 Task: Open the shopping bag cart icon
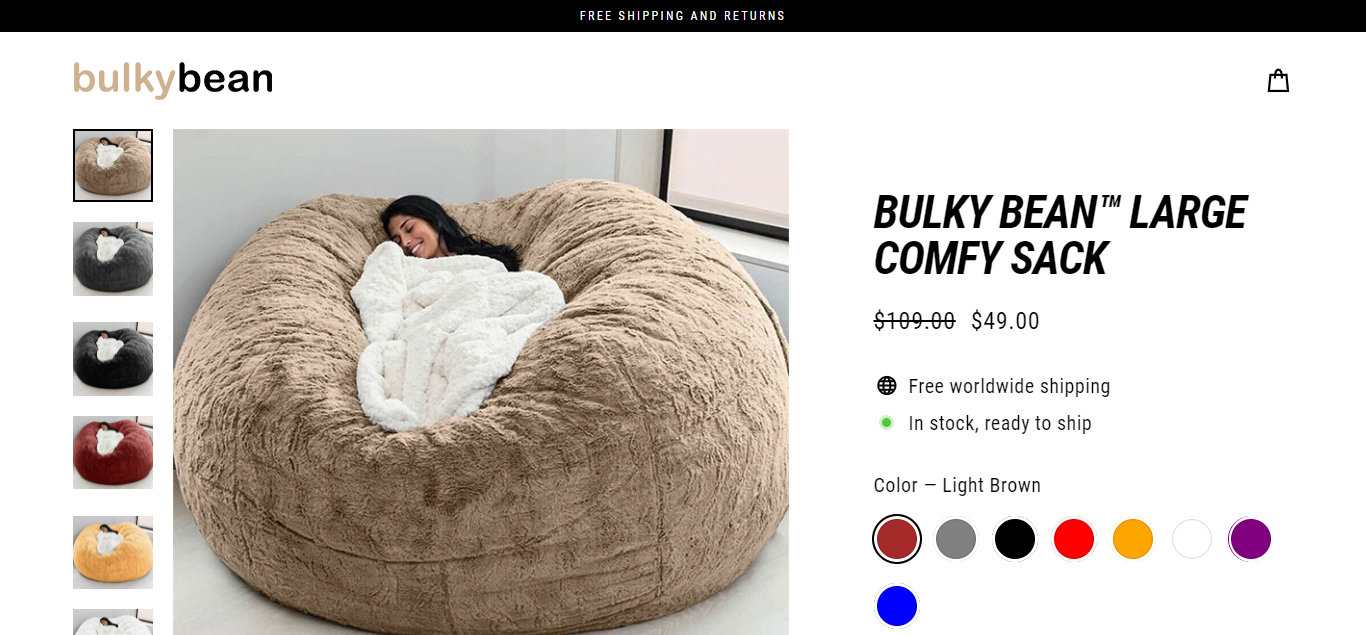1278,81
